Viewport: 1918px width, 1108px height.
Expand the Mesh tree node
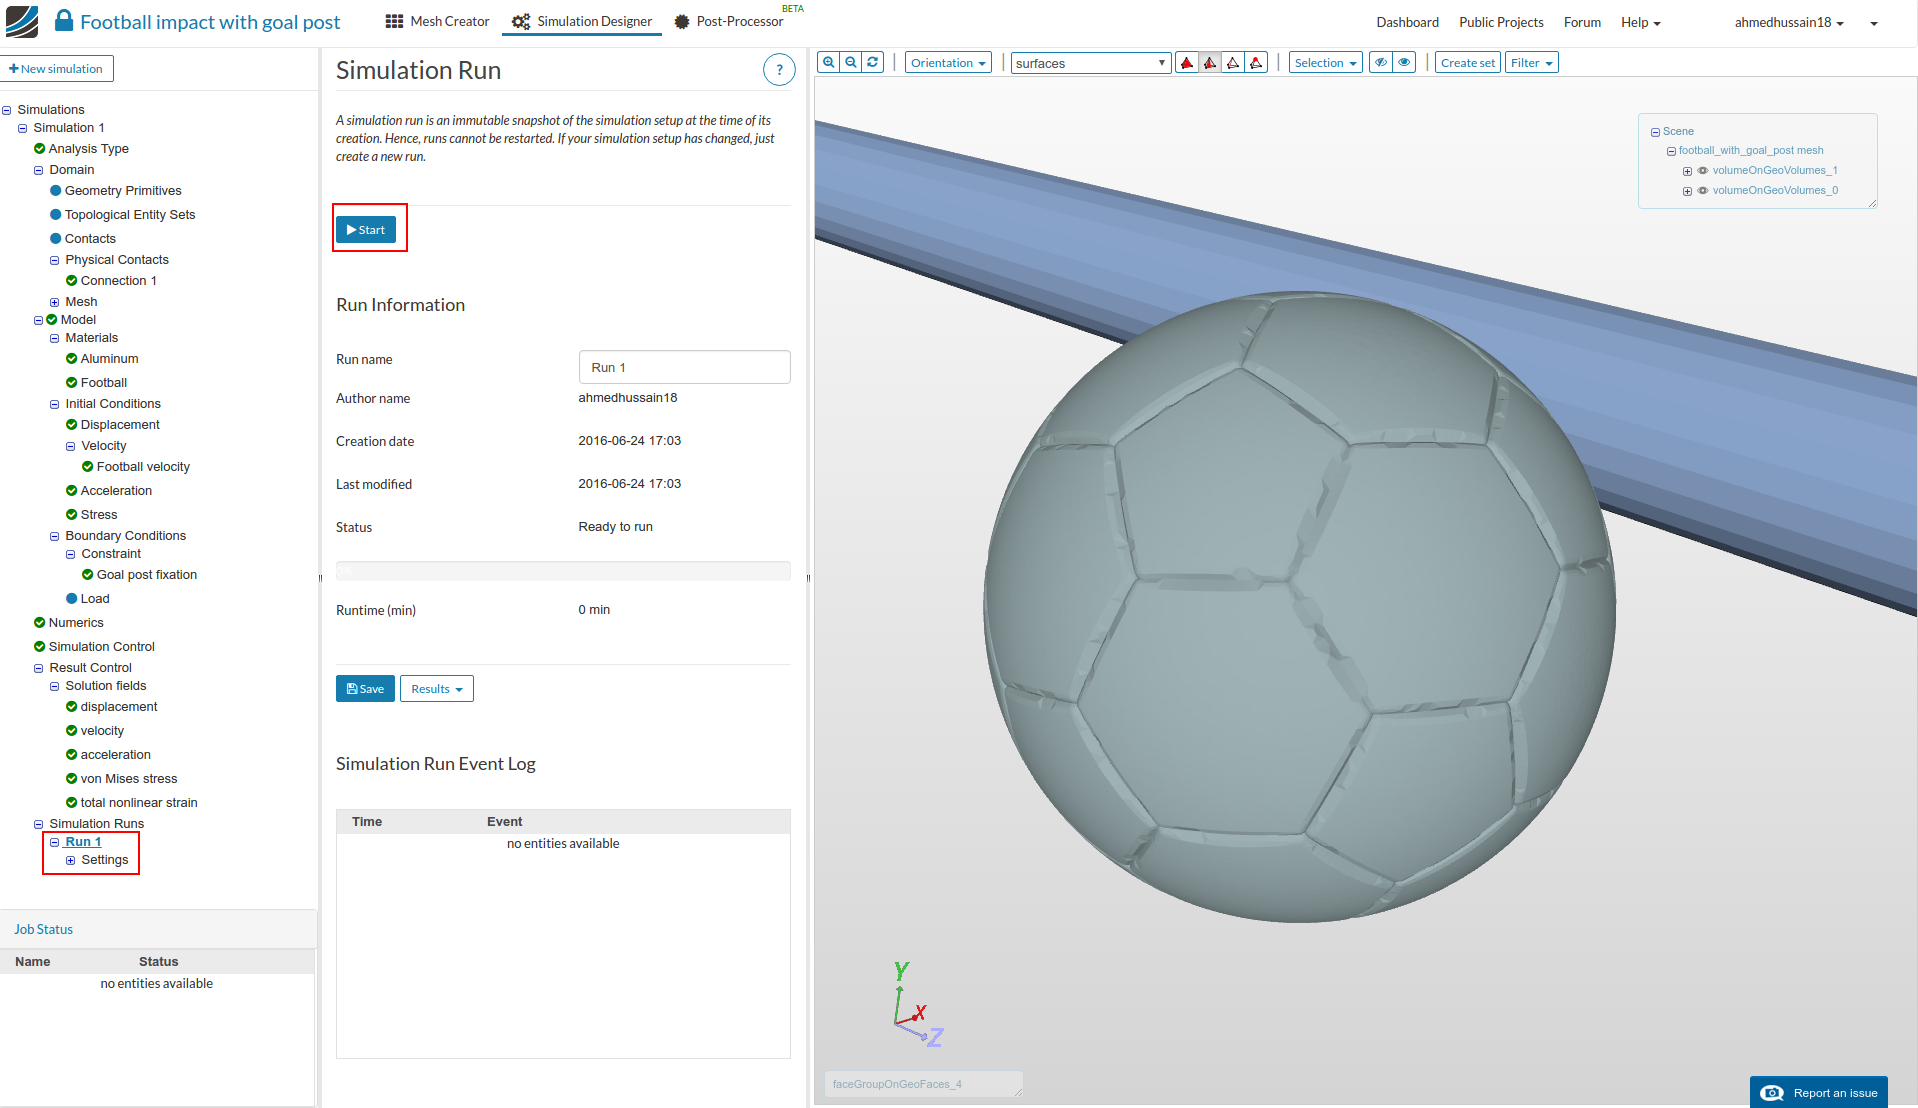point(54,302)
